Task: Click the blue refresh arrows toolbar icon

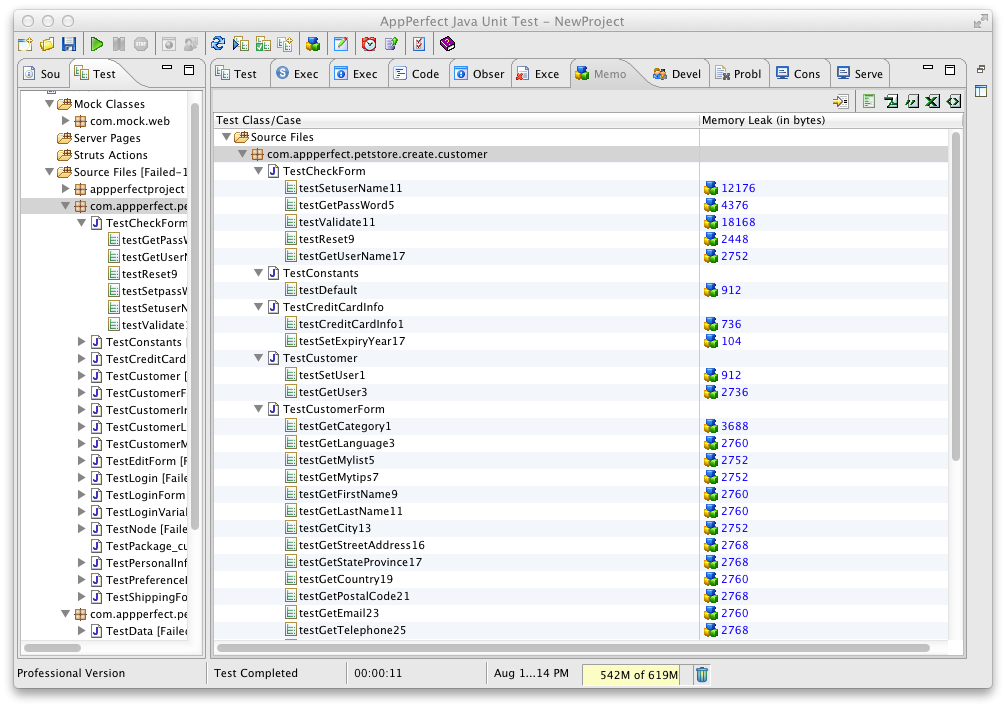Action: (218, 44)
